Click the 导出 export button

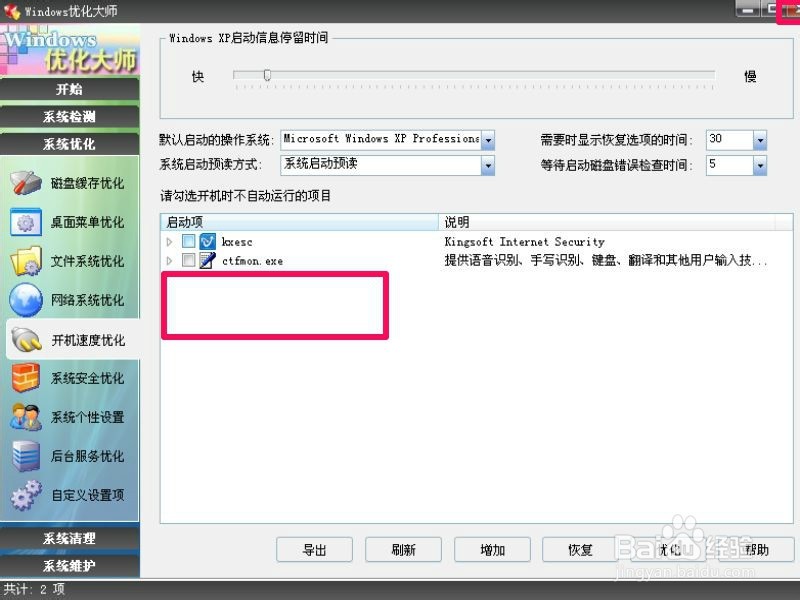(314, 550)
